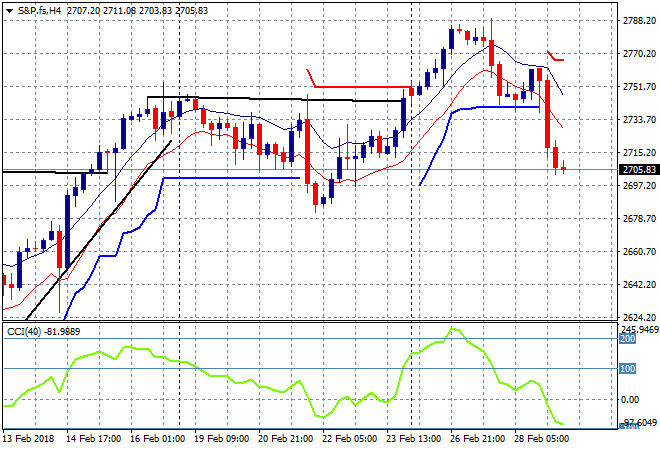Click the 26 Feb 21:00 time label
660x450 pixels.
coord(477,439)
